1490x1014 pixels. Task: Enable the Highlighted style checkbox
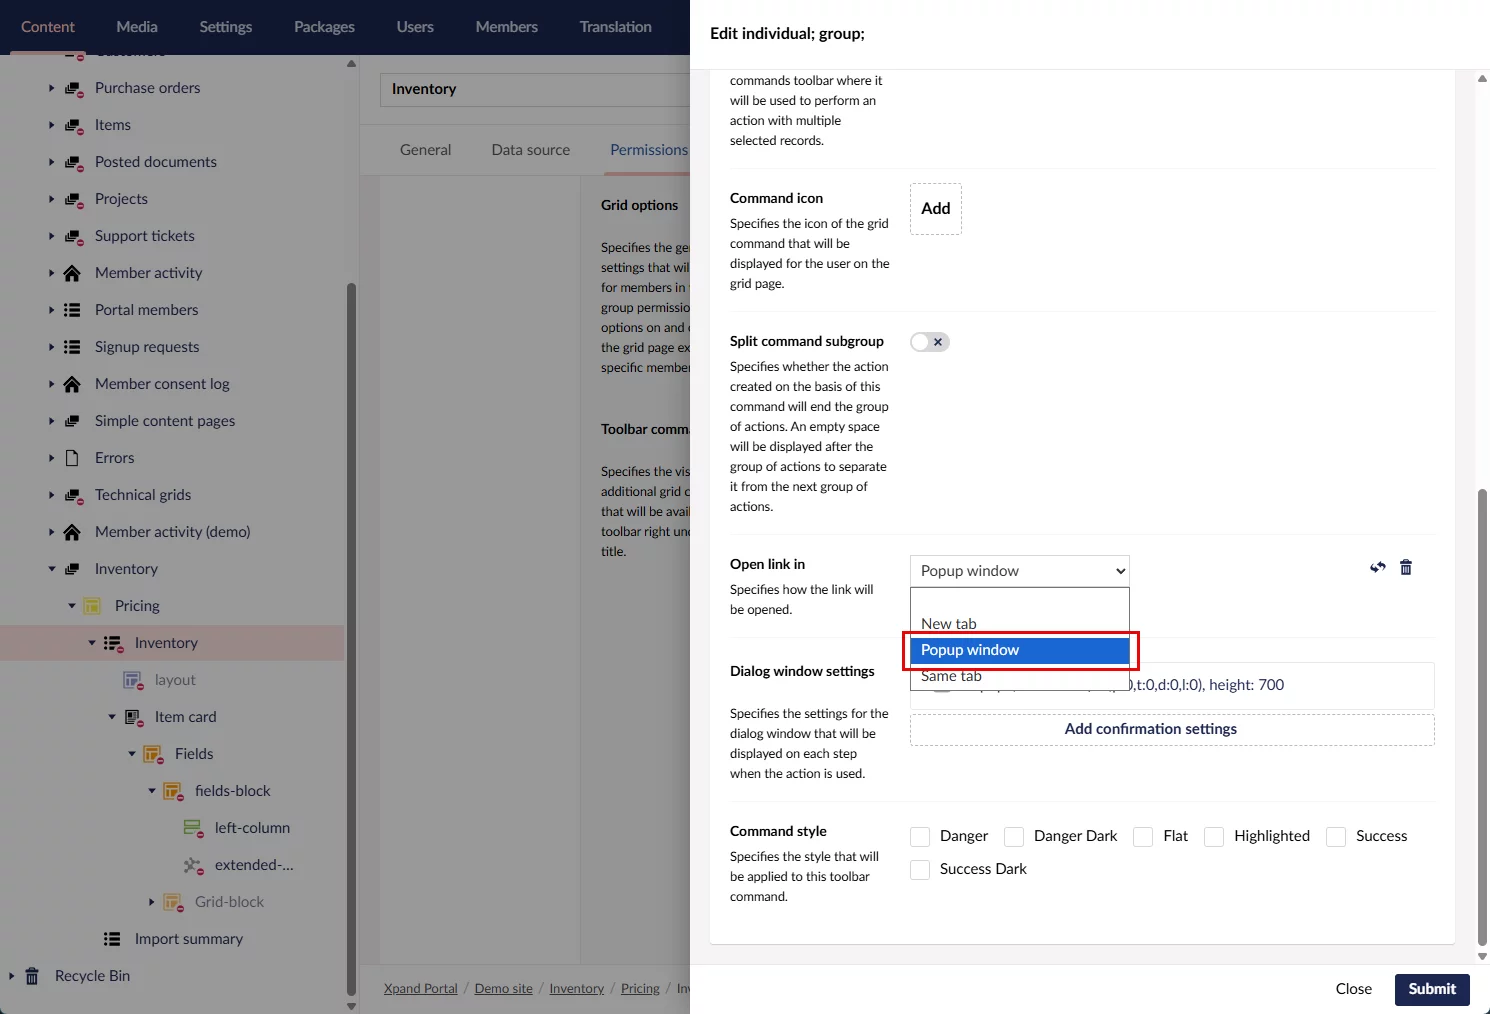[1214, 837]
